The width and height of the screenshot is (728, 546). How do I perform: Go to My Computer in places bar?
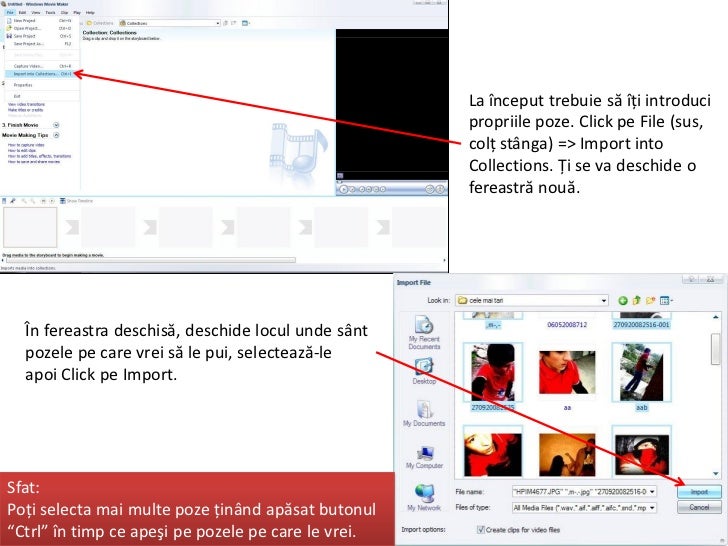[x=424, y=456]
